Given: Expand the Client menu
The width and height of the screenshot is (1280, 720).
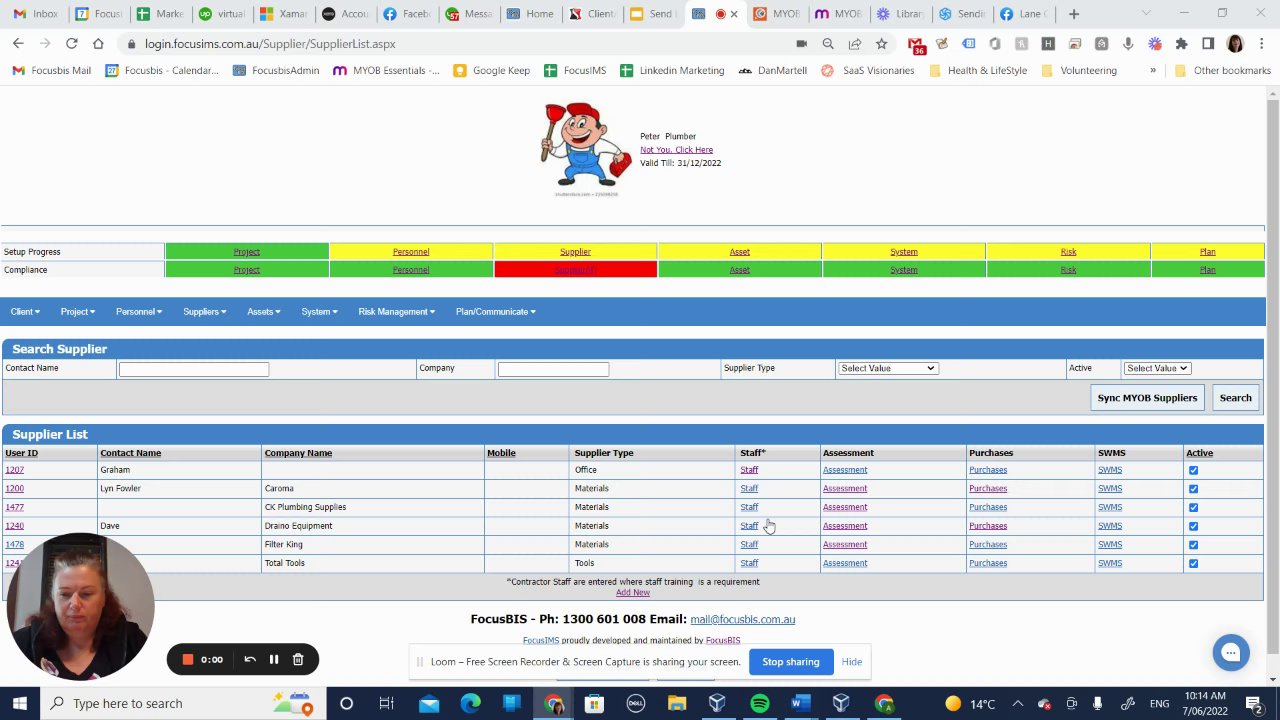Looking at the screenshot, I should [25, 312].
